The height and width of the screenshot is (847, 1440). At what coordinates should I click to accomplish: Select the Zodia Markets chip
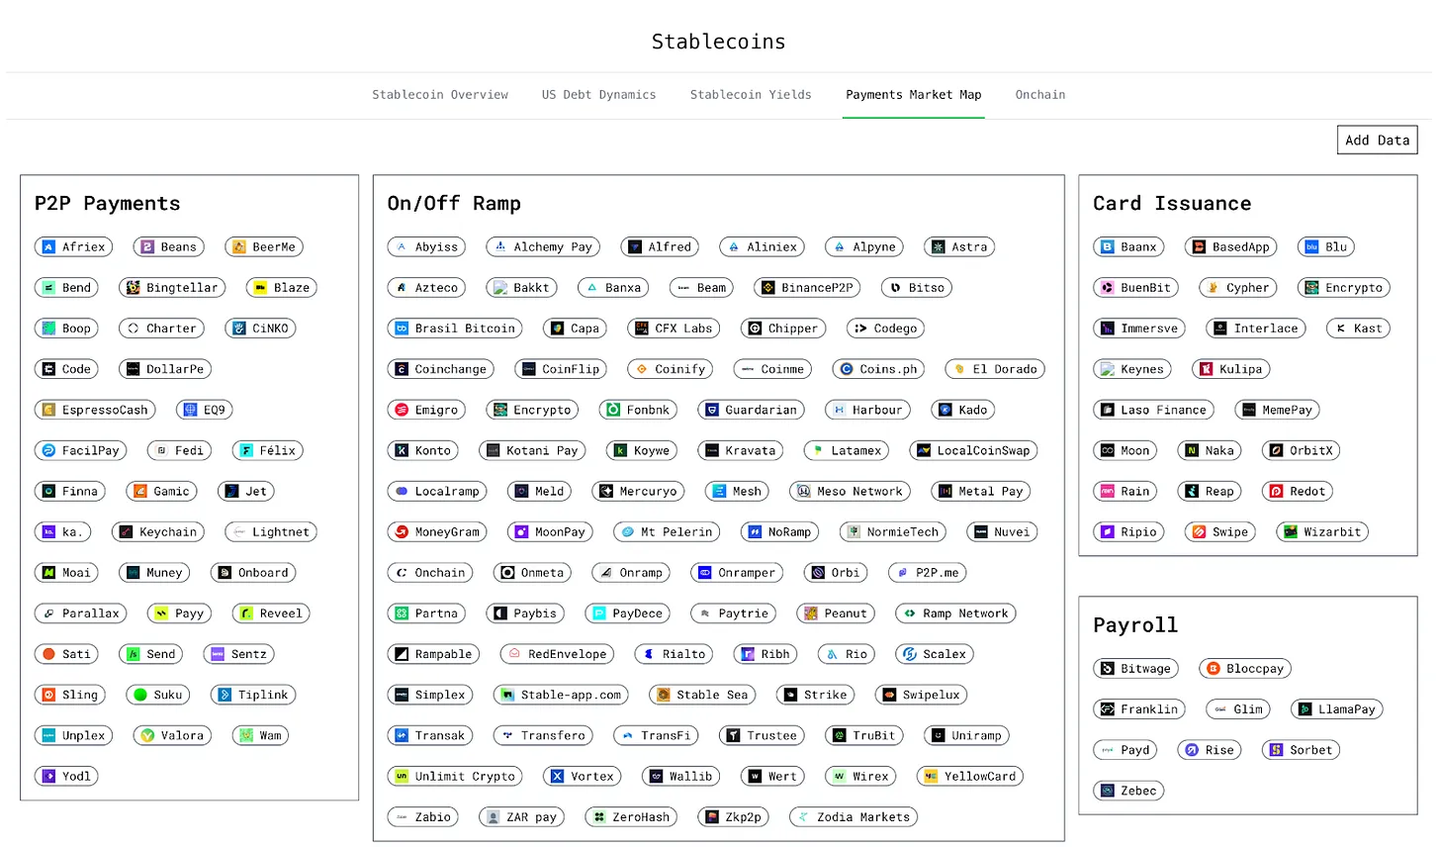click(853, 817)
